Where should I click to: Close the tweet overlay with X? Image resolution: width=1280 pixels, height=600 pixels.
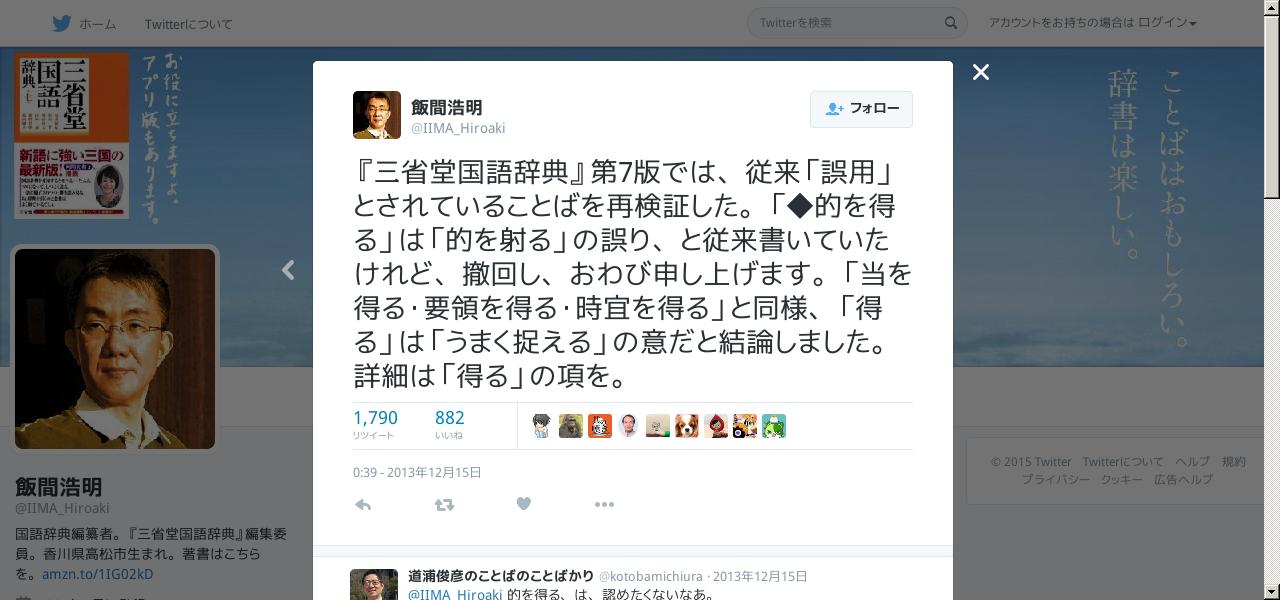tap(981, 72)
